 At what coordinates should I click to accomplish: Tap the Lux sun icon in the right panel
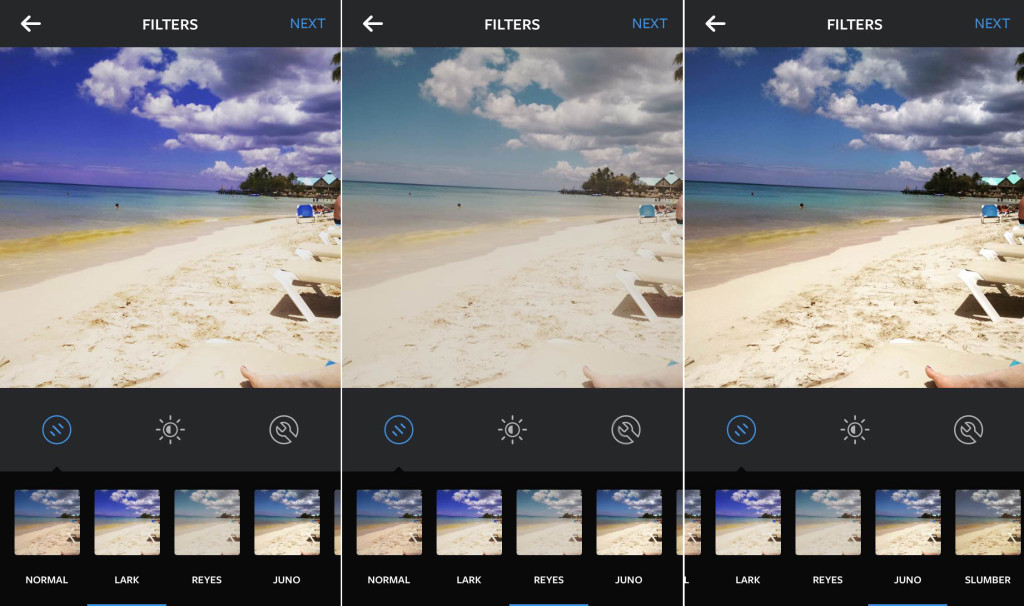tap(855, 430)
